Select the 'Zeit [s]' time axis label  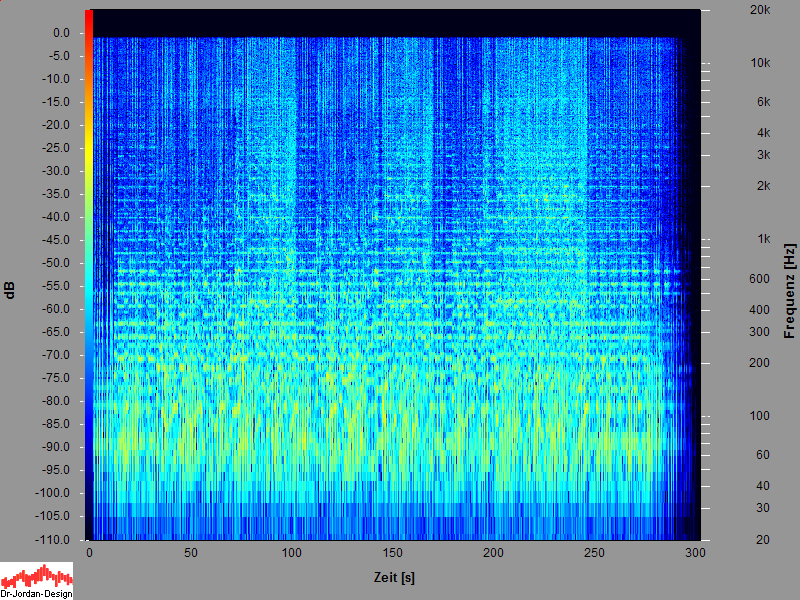tap(392, 577)
